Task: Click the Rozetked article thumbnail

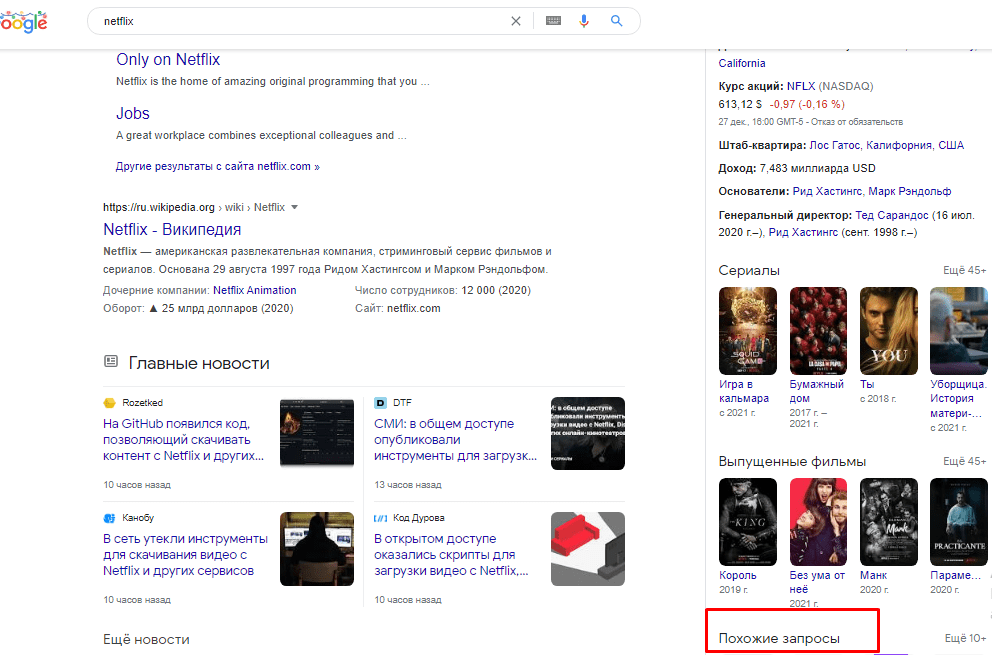Action: tap(317, 433)
